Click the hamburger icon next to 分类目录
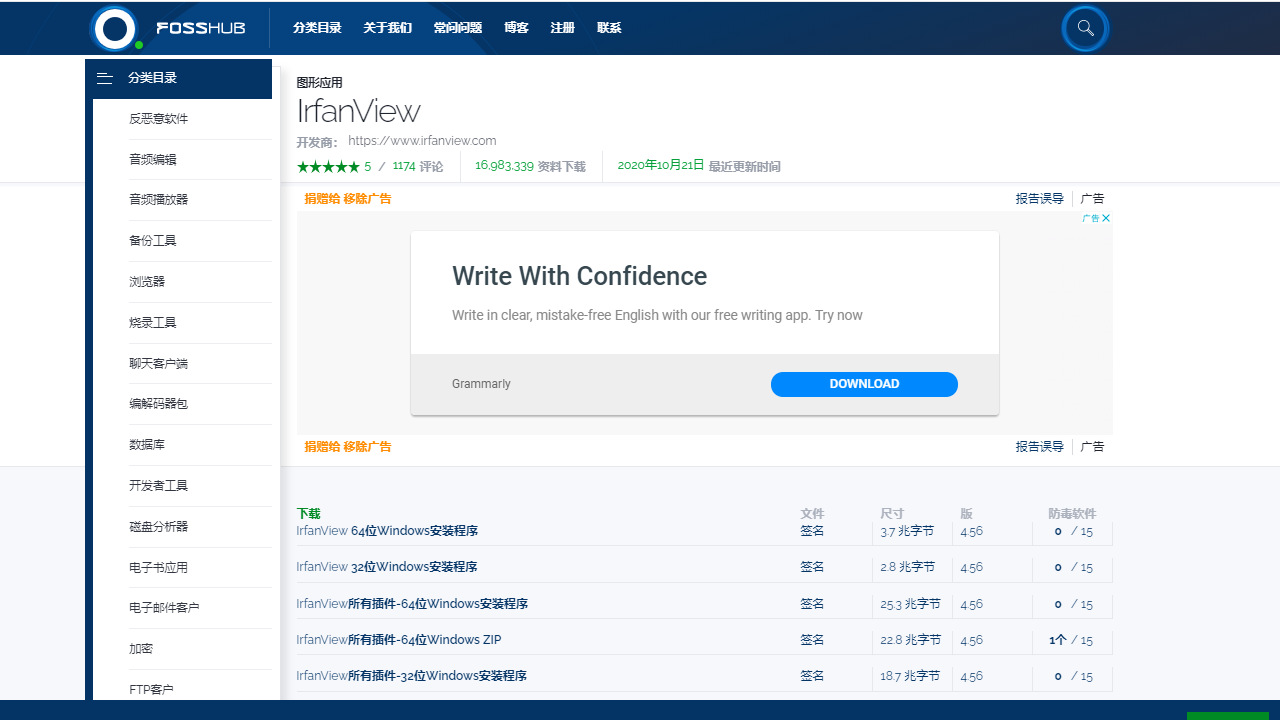The height and width of the screenshot is (720, 1280). [x=105, y=78]
